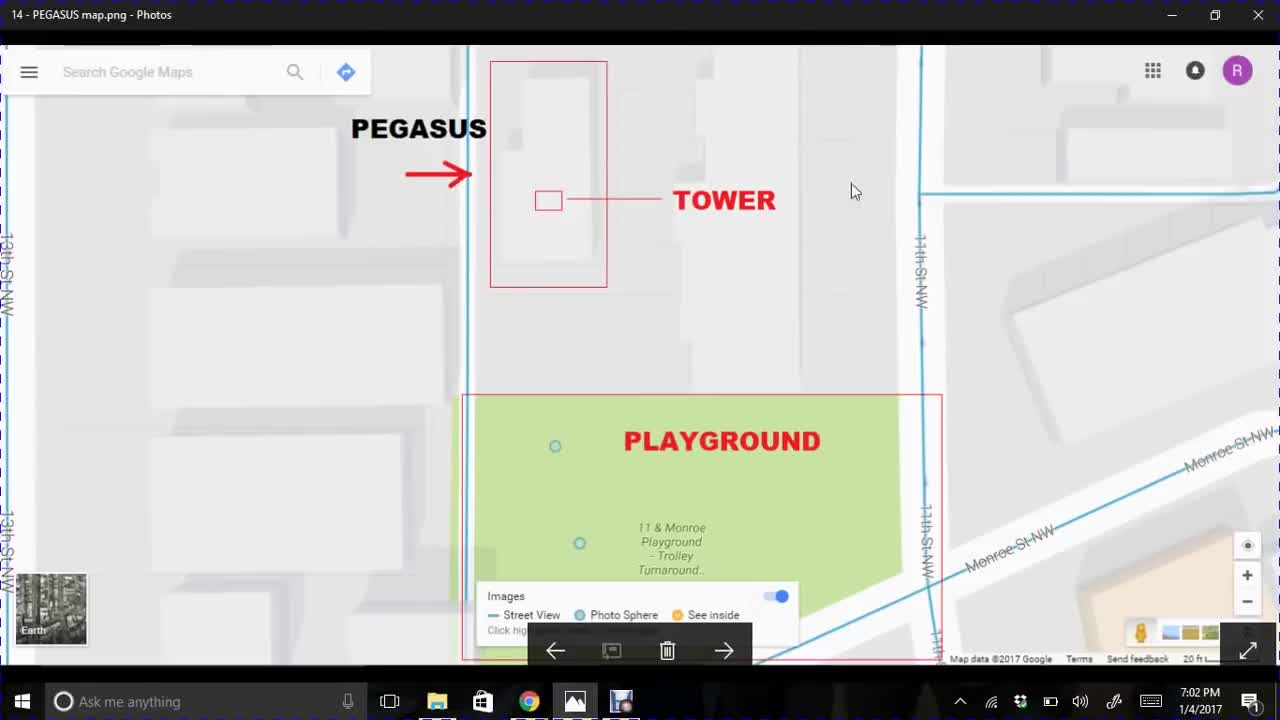
Task: Open Google notifications bell
Action: pos(1195,70)
